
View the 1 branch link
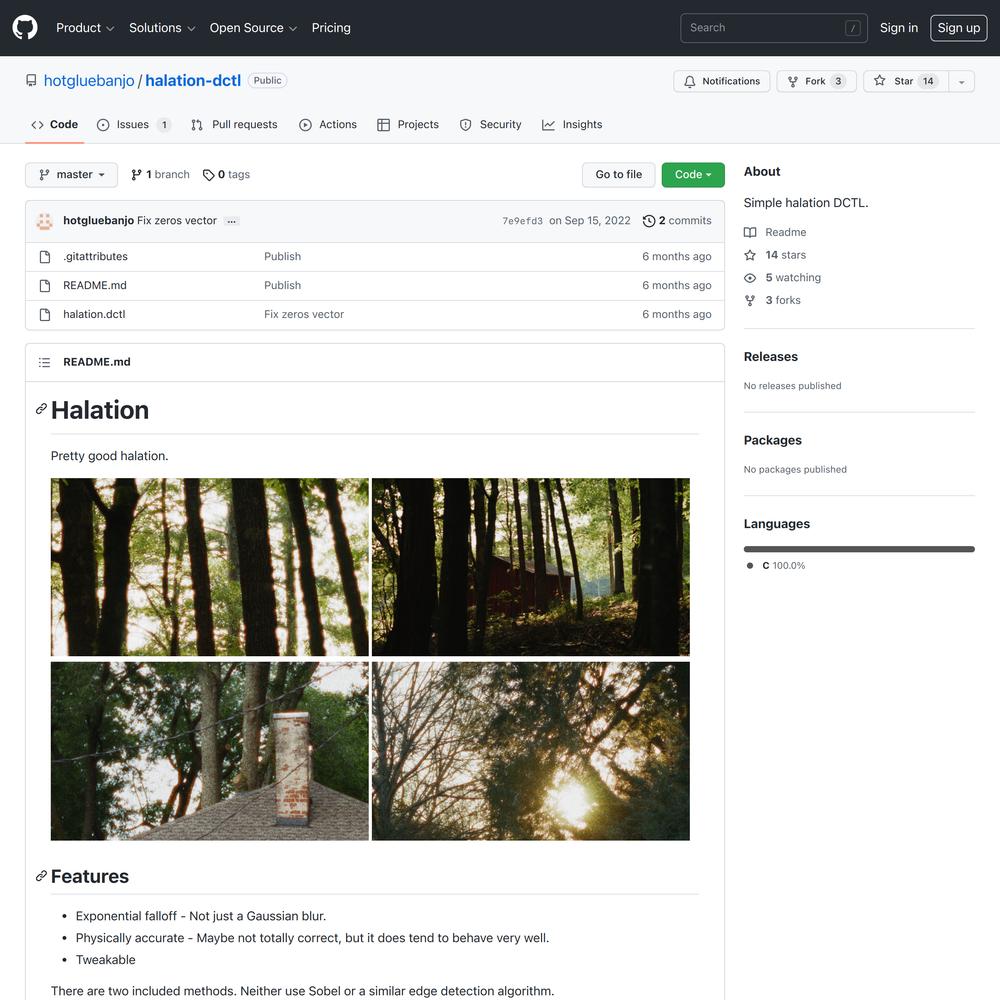(160, 175)
